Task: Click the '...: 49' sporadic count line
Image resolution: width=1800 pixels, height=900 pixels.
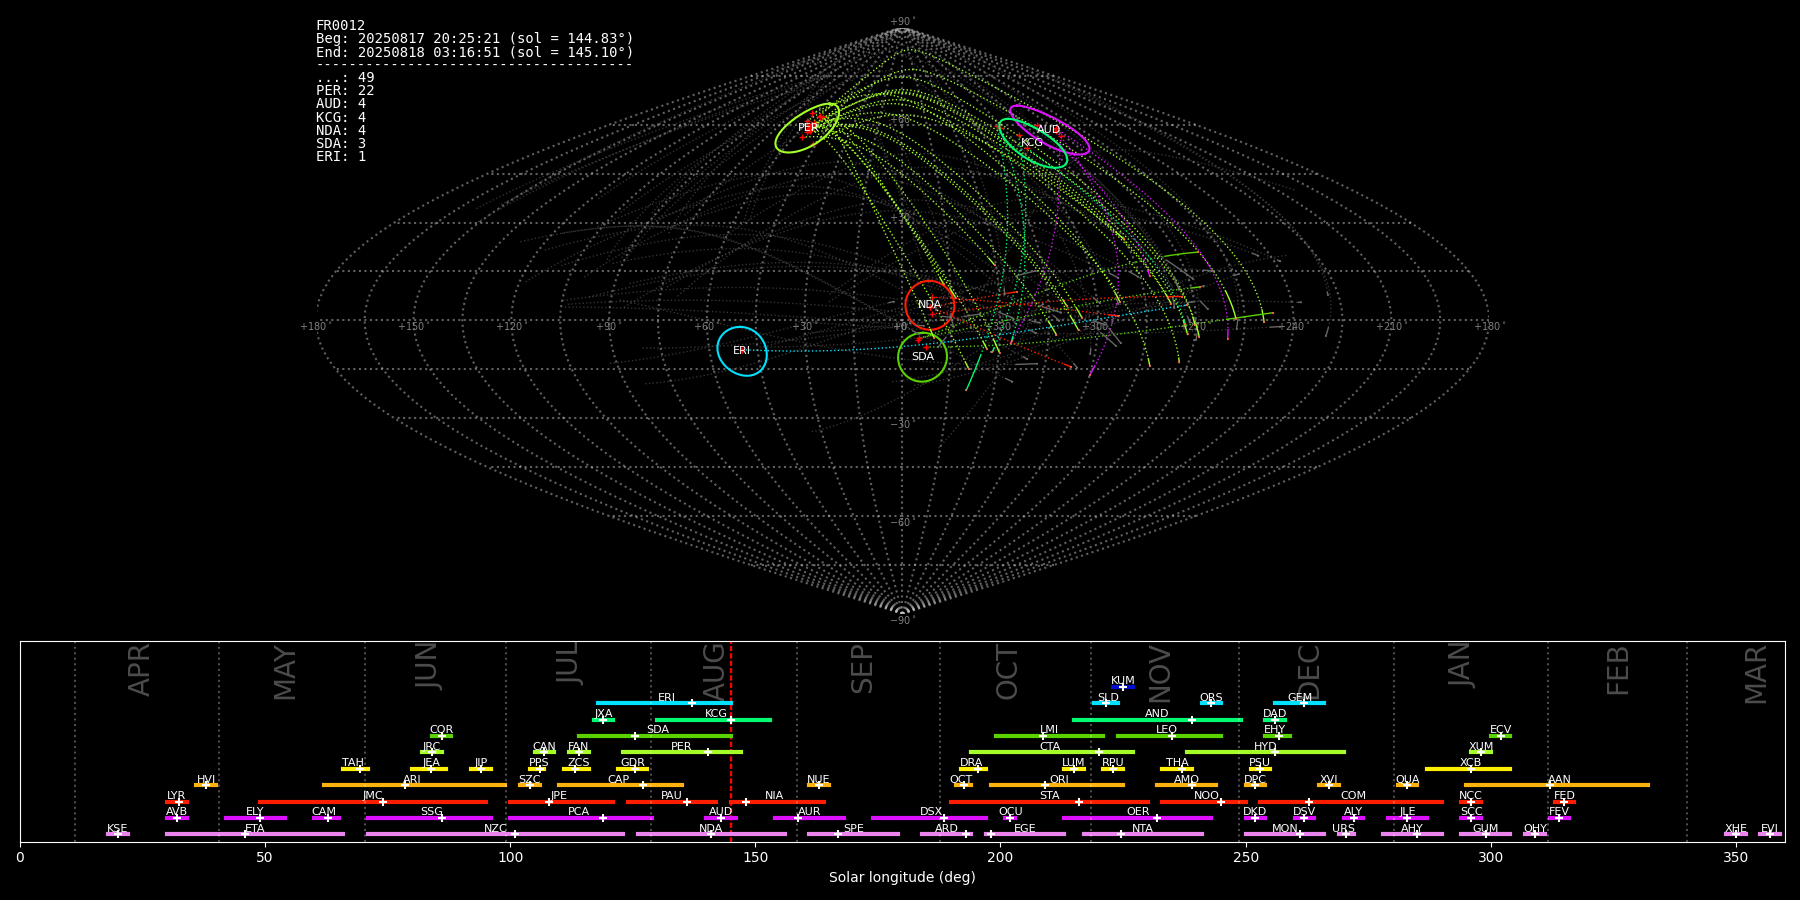Action: pyautogui.click(x=345, y=78)
